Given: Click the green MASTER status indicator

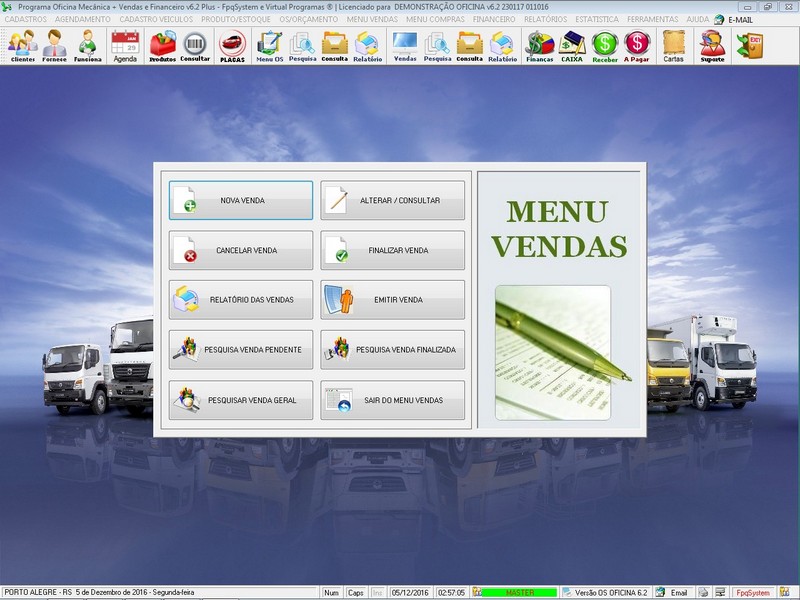Looking at the screenshot, I should pos(519,593).
